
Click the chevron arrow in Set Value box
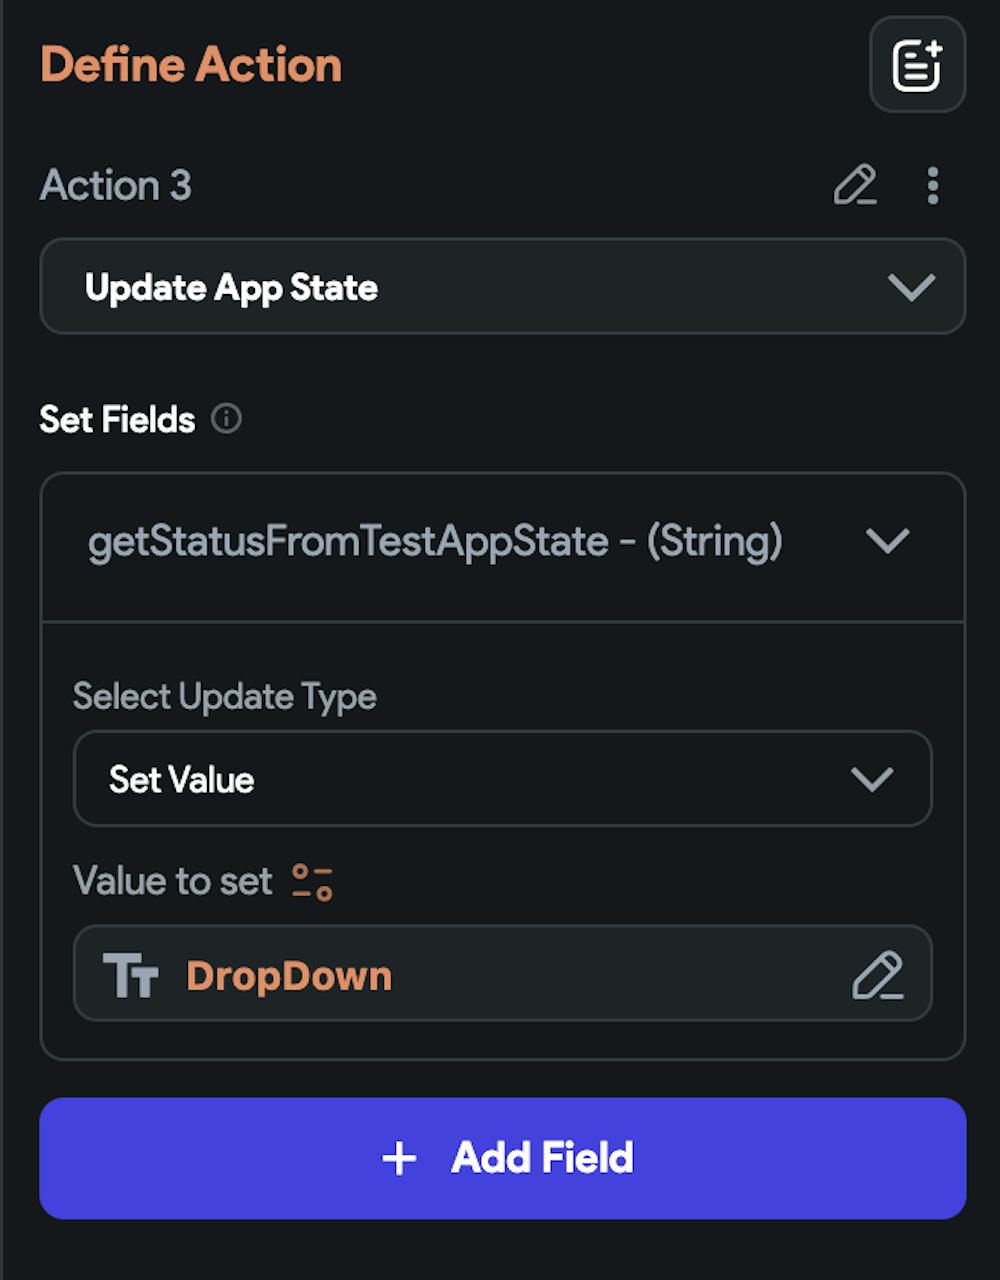pos(871,780)
